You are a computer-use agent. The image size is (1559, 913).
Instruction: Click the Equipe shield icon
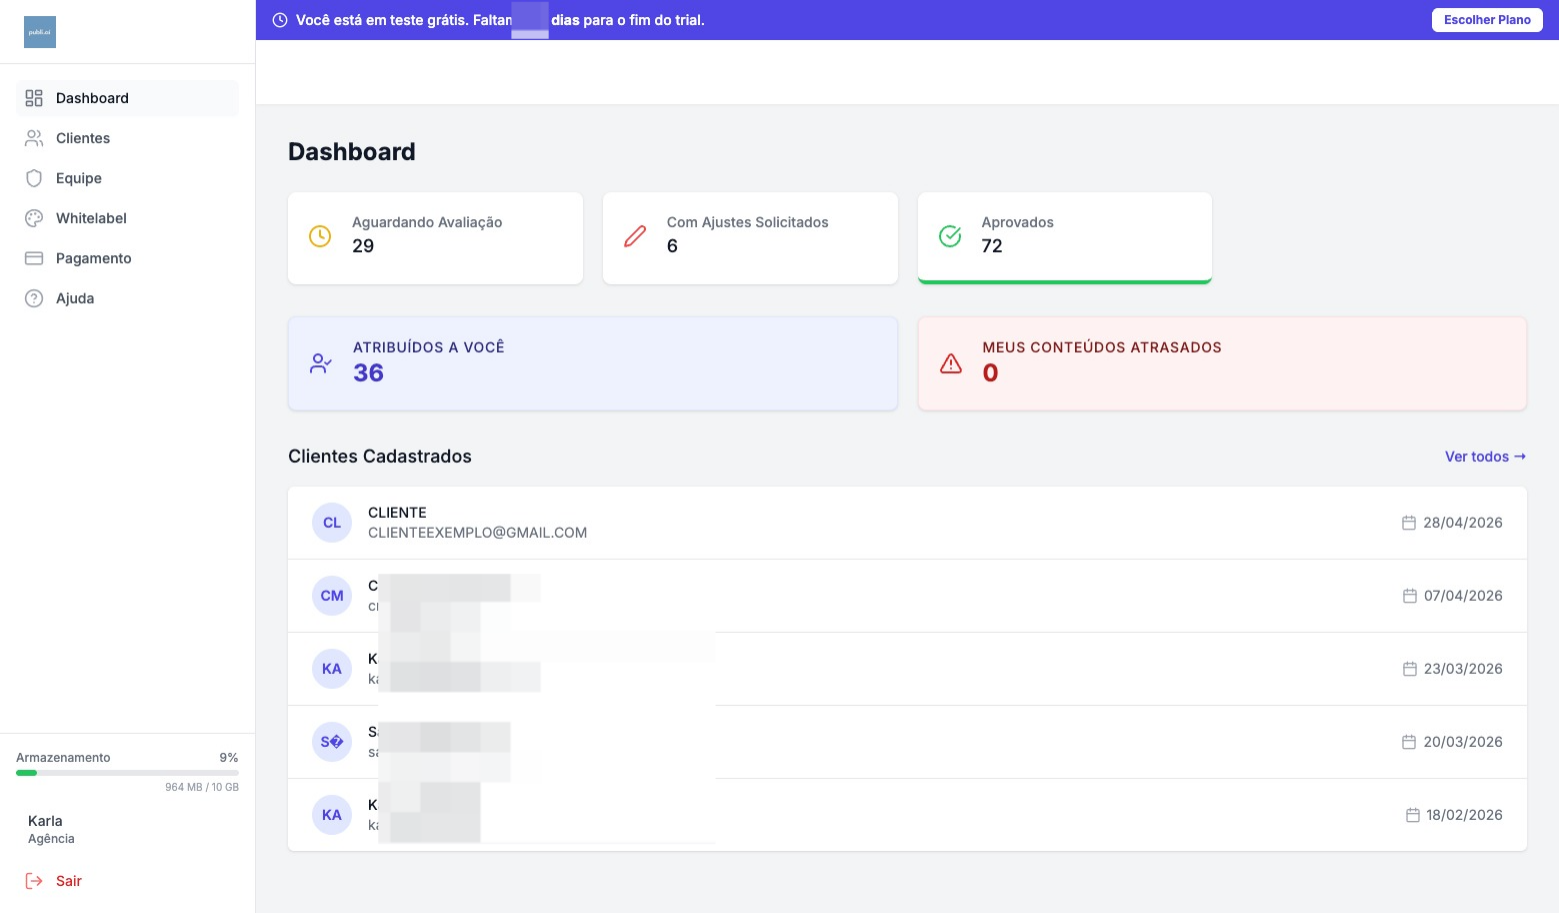pyautogui.click(x=34, y=178)
